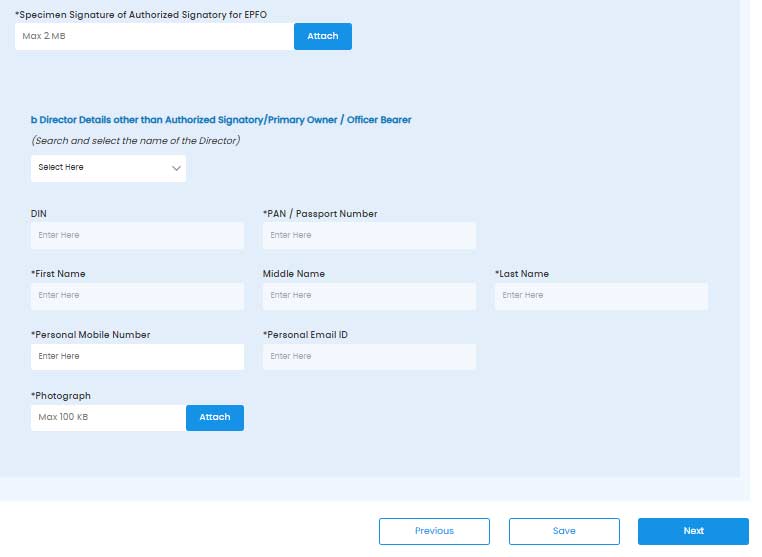This screenshot has height=557, width=762.
Task: Select the Personal Email ID field
Action: point(369,357)
